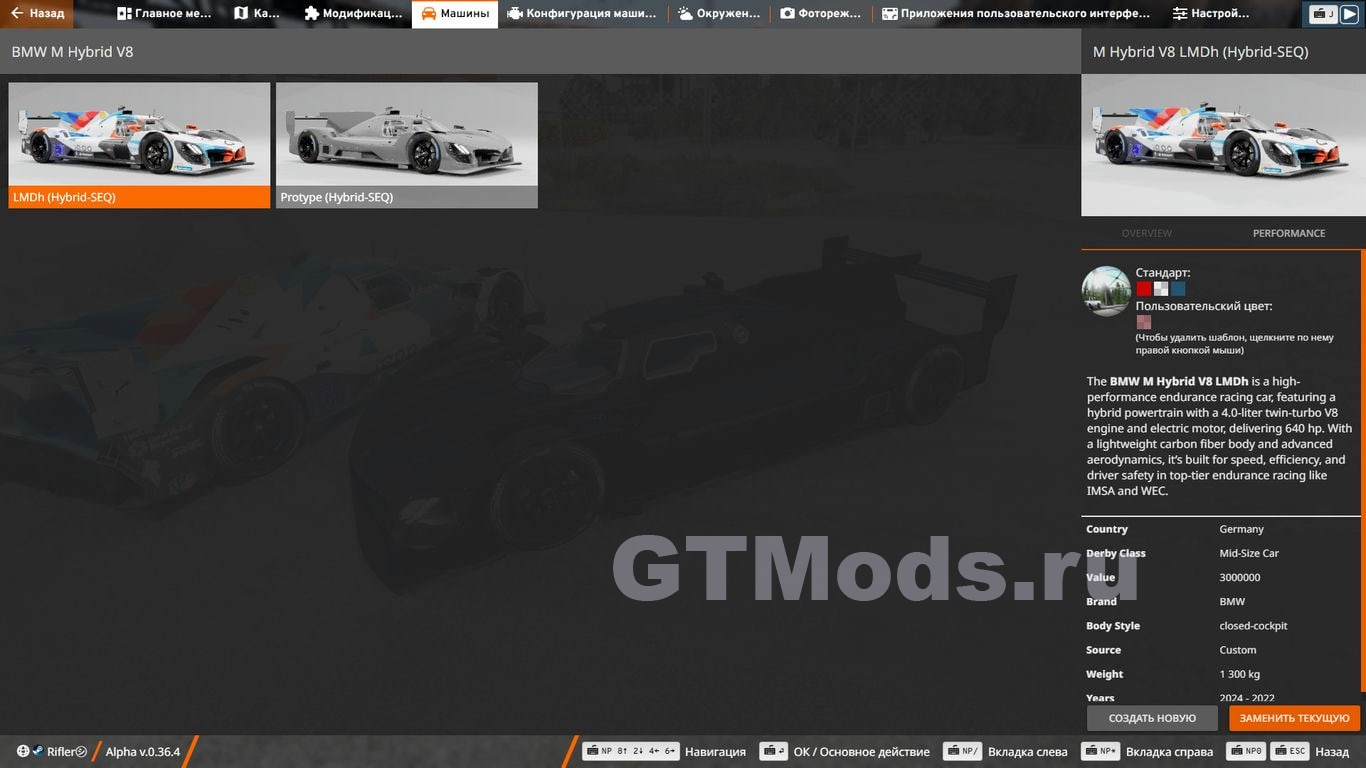Select the Машины tab
This screenshot has width=1366, height=768.
[x=455, y=14]
